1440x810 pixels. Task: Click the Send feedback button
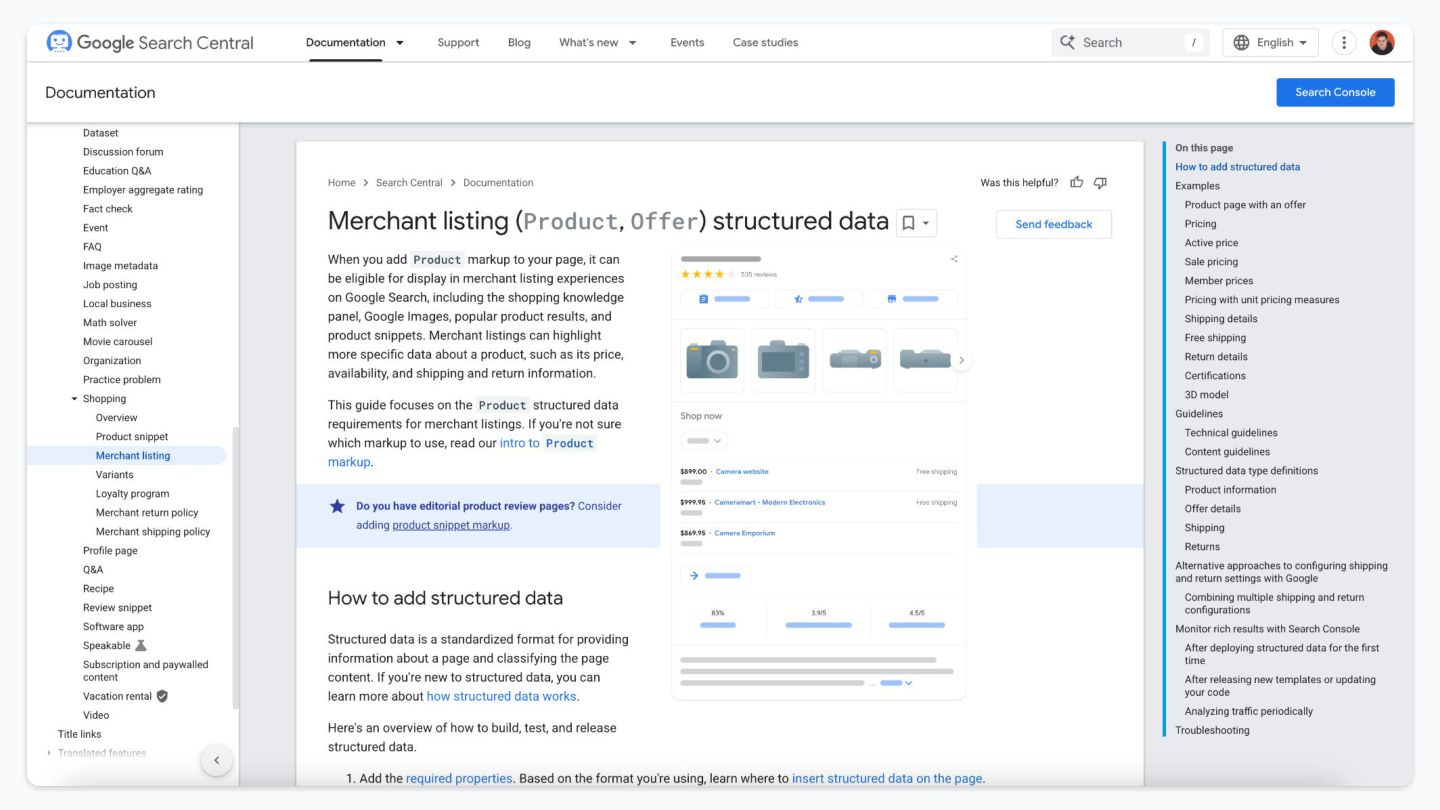1053,224
